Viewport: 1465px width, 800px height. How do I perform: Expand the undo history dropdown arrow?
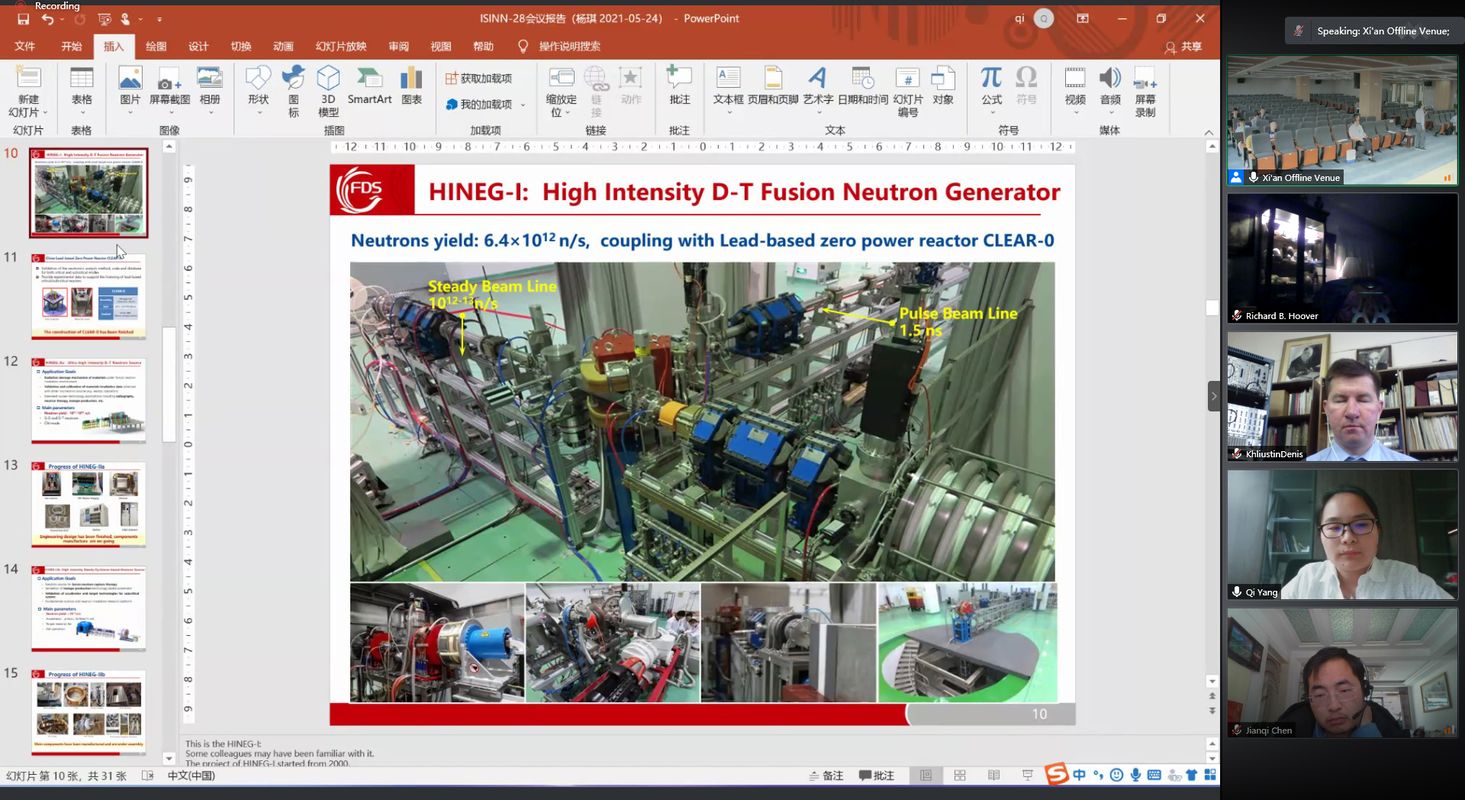point(63,19)
